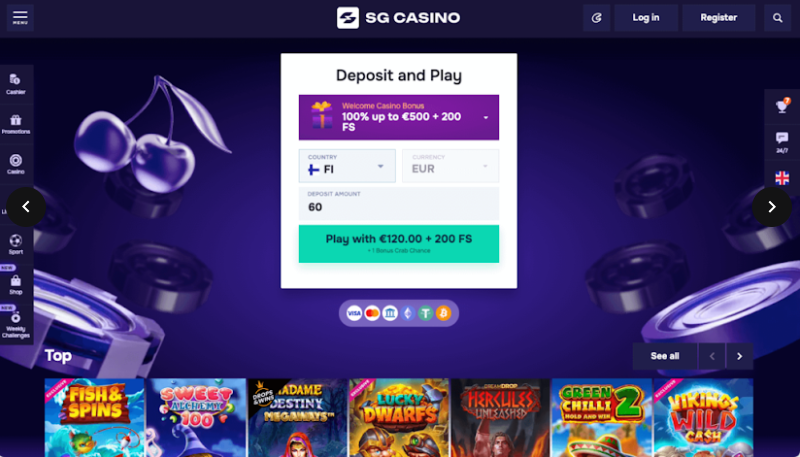This screenshot has width=800, height=457.
Task: Open the Sport soccer ball icon
Action: 16,244
